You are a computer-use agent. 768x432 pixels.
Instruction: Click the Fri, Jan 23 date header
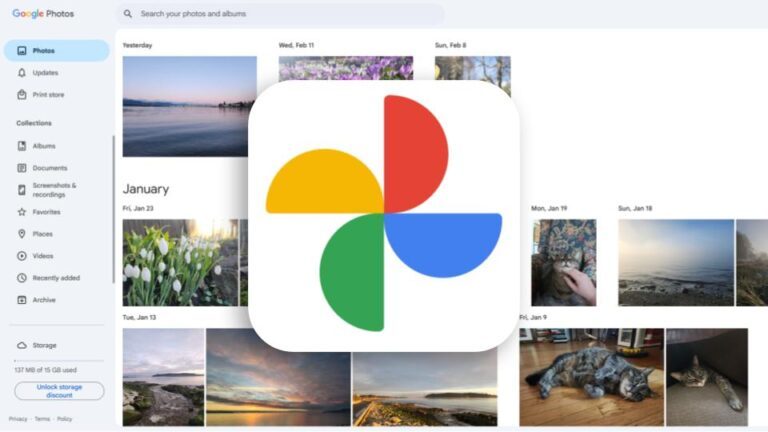point(138,208)
